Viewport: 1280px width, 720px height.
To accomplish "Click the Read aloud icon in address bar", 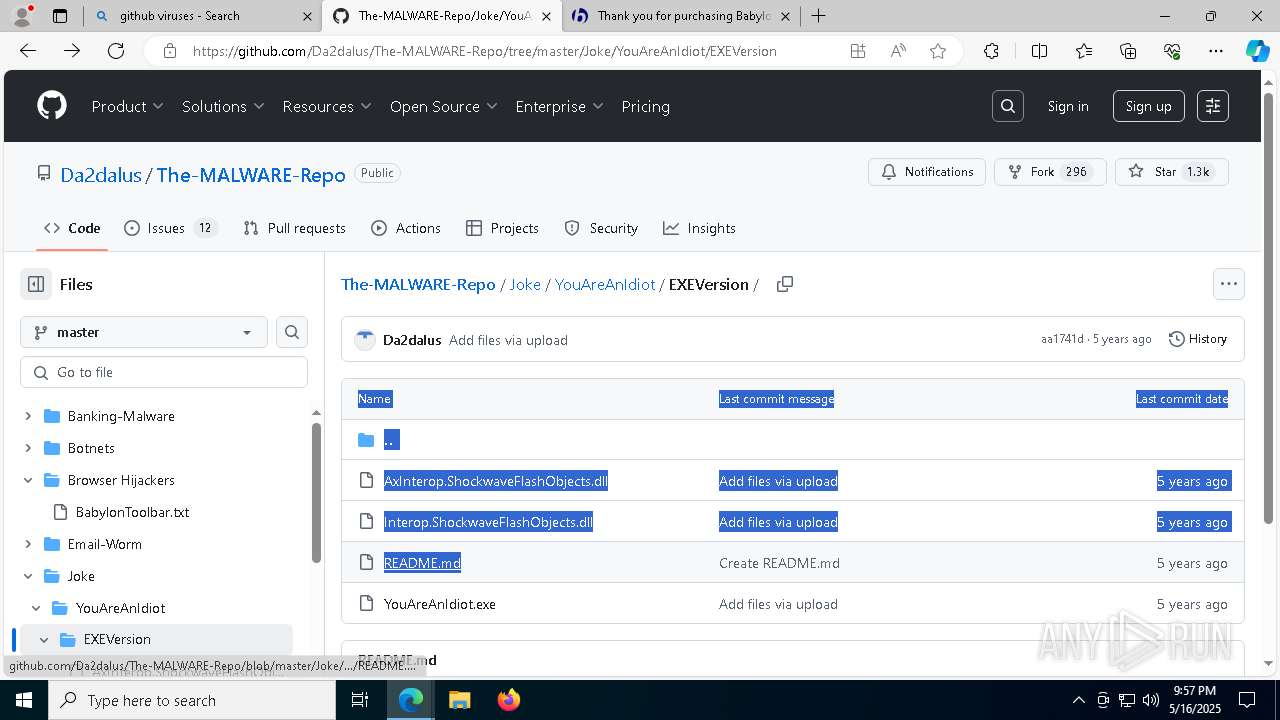I will [x=898, y=51].
